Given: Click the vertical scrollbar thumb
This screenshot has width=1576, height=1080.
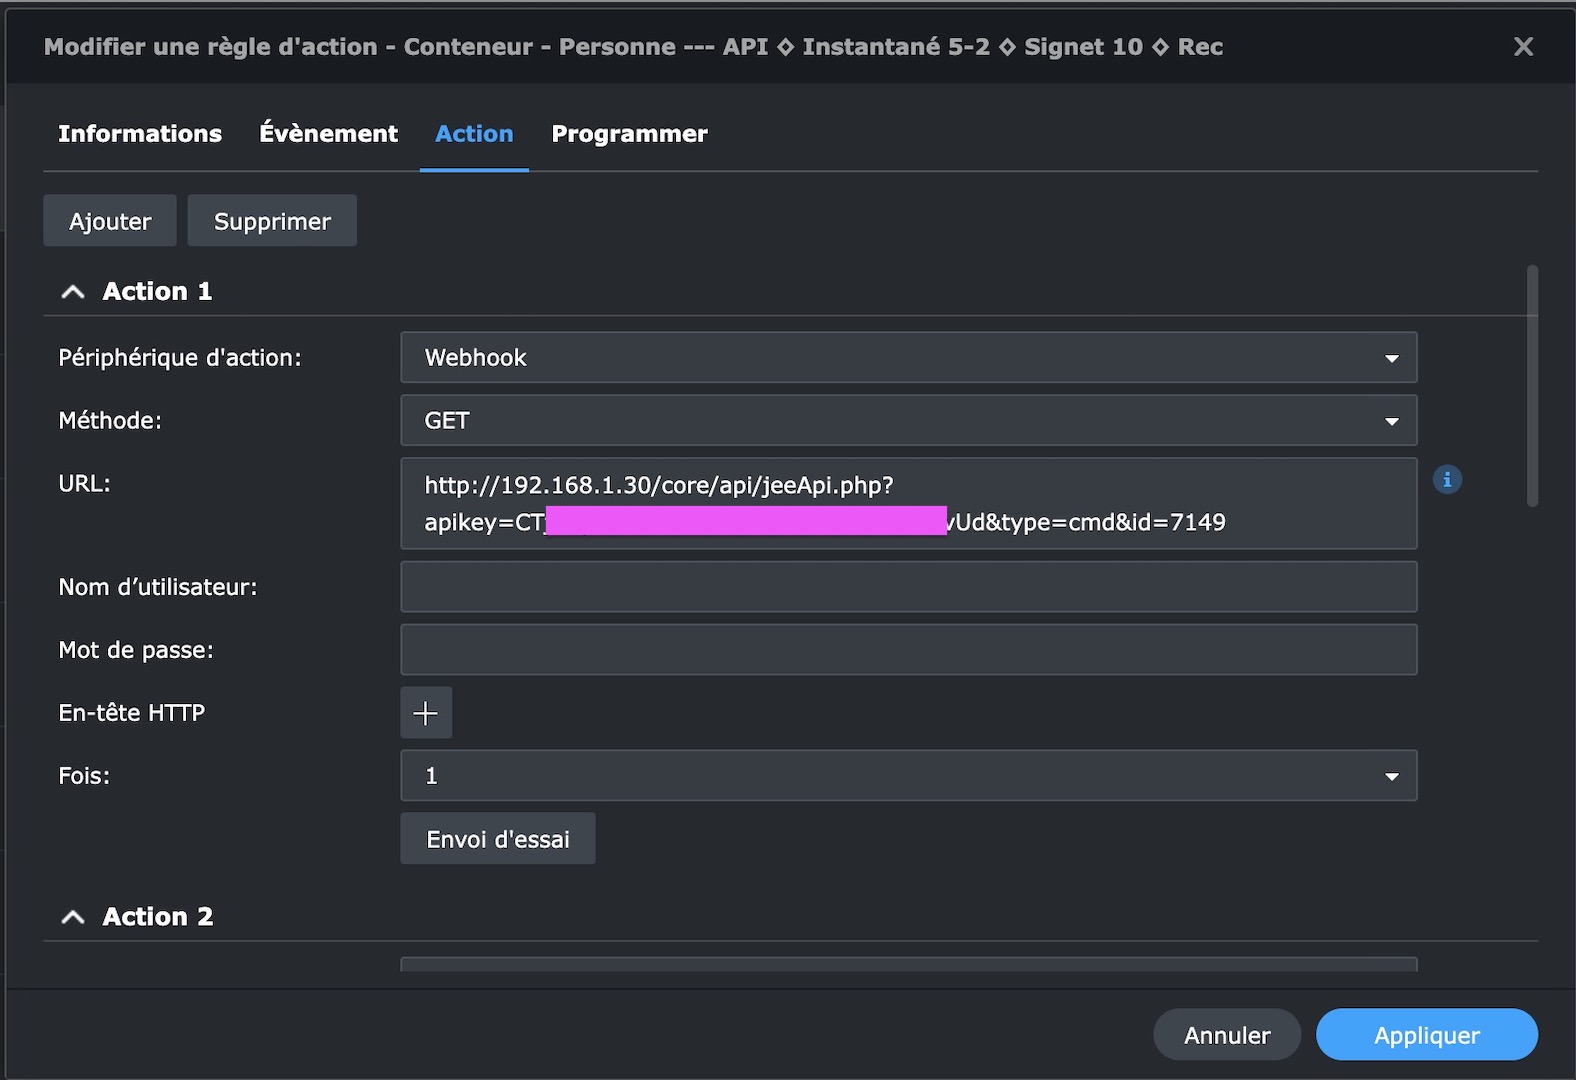Looking at the screenshot, I should (x=1532, y=386).
